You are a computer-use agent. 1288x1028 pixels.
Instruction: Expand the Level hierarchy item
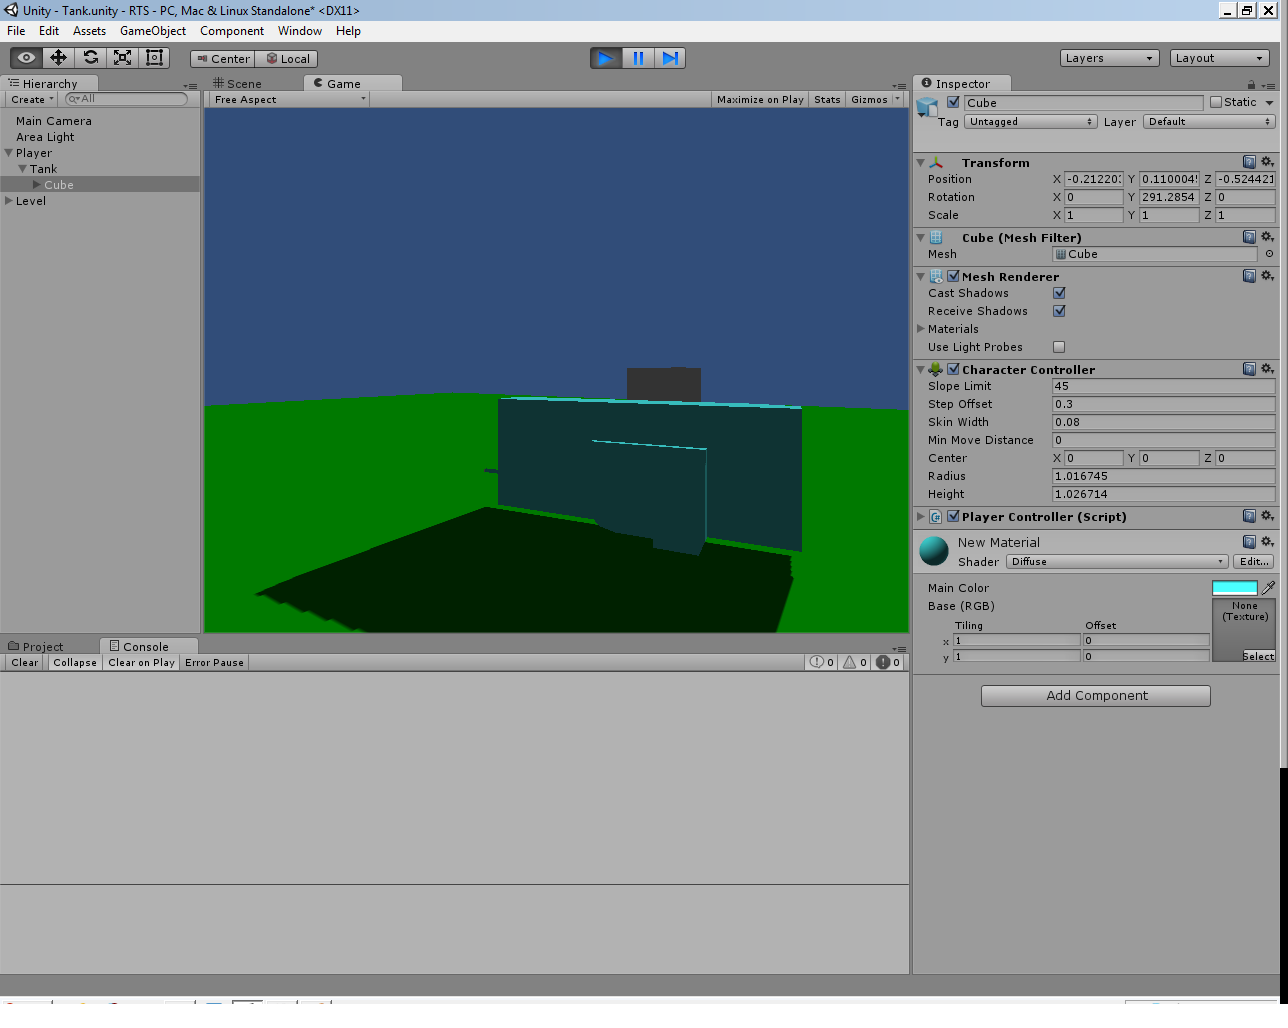(x=9, y=201)
